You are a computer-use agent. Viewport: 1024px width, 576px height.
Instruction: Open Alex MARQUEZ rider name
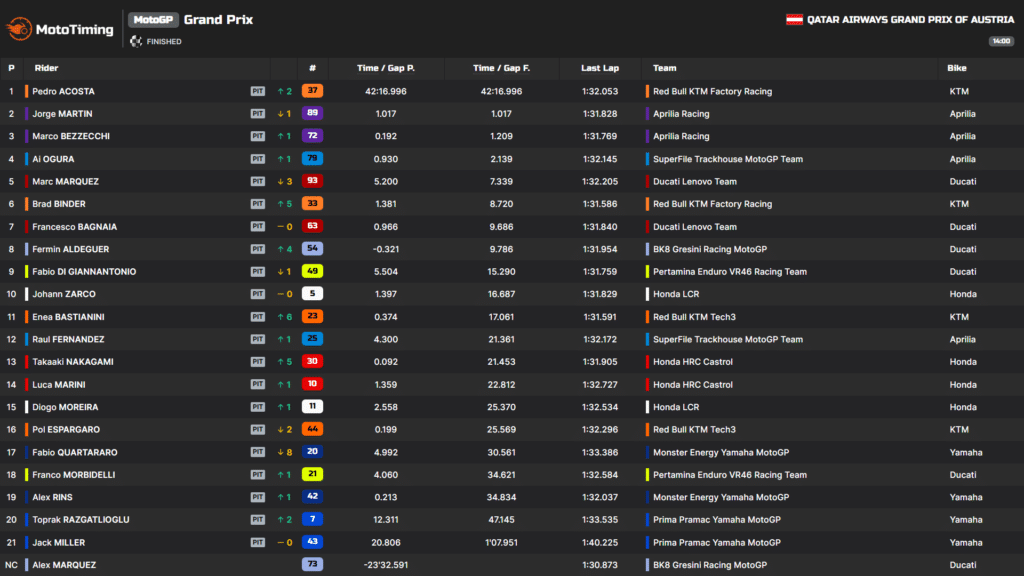[x=64, y=565]
